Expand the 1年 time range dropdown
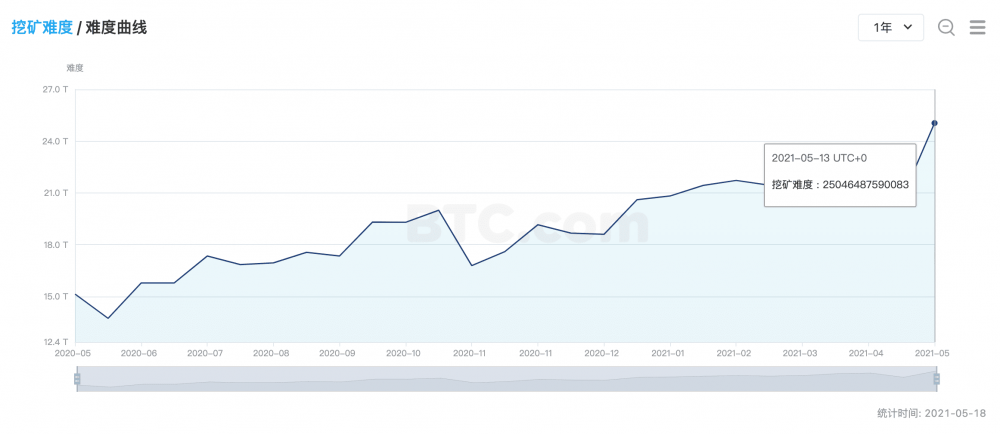The height and width of the screenshot is (434, 1000). pos(890,28)
